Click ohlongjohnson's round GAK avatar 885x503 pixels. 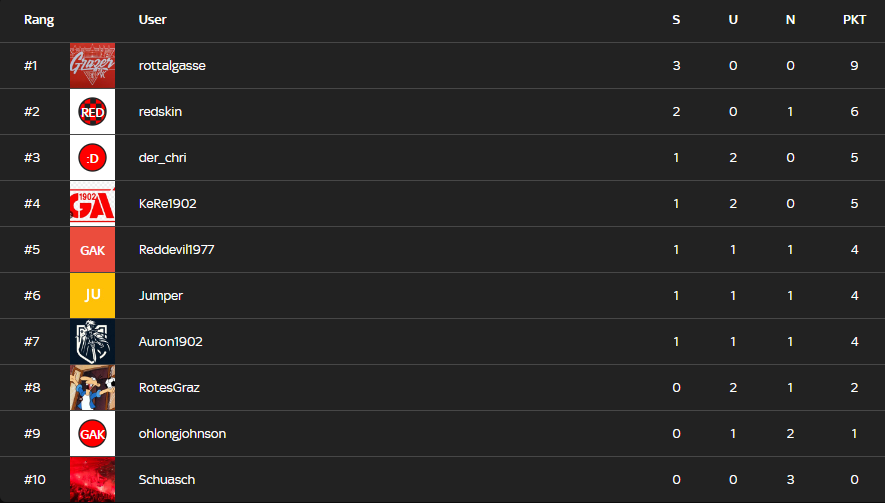(x=92, y=434)
